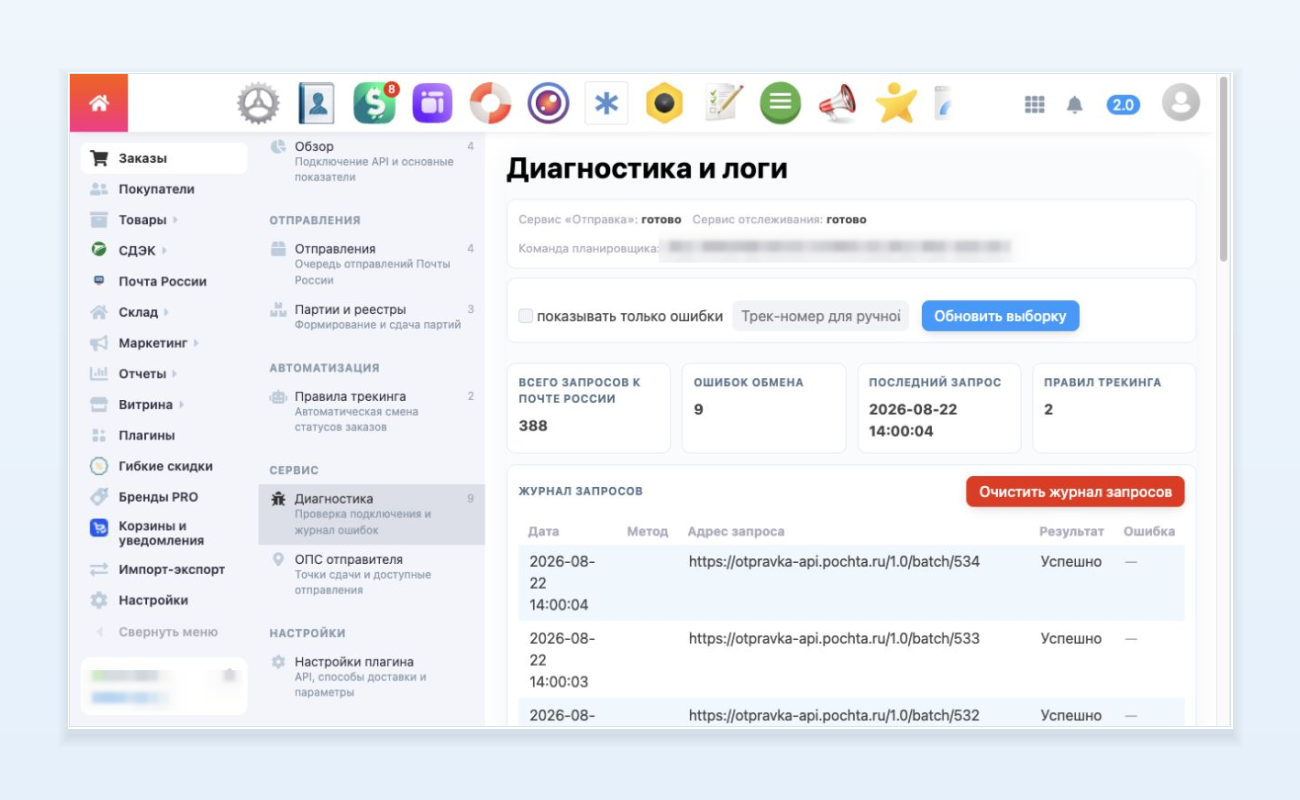Click the 2.0 version badge
The width and height of the screenshot is (1300, 800).
[1123, 104]
